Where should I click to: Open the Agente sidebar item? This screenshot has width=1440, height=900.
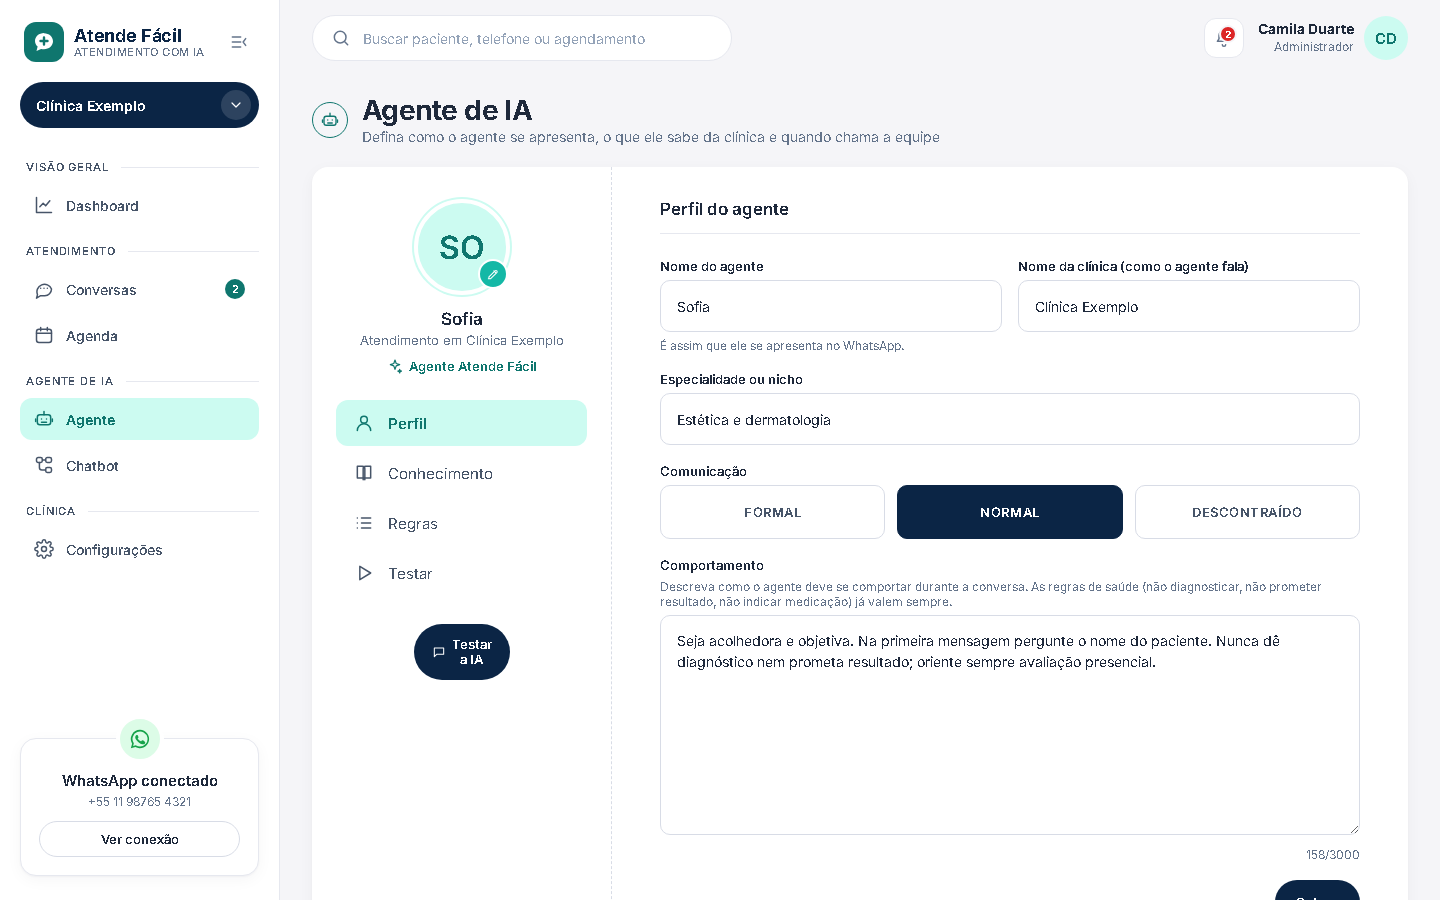139,419
